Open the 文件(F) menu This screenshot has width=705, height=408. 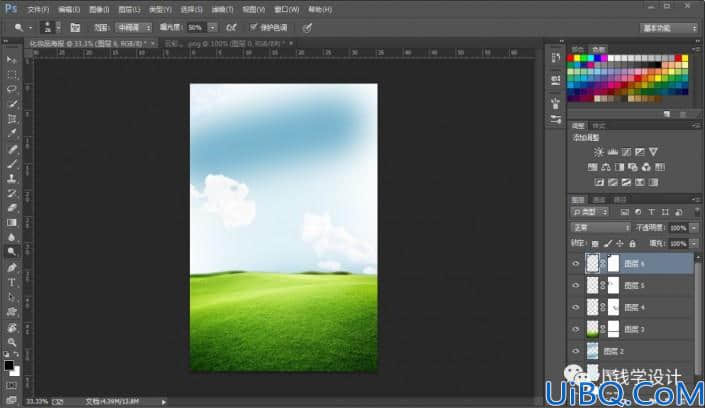[38, 9]
